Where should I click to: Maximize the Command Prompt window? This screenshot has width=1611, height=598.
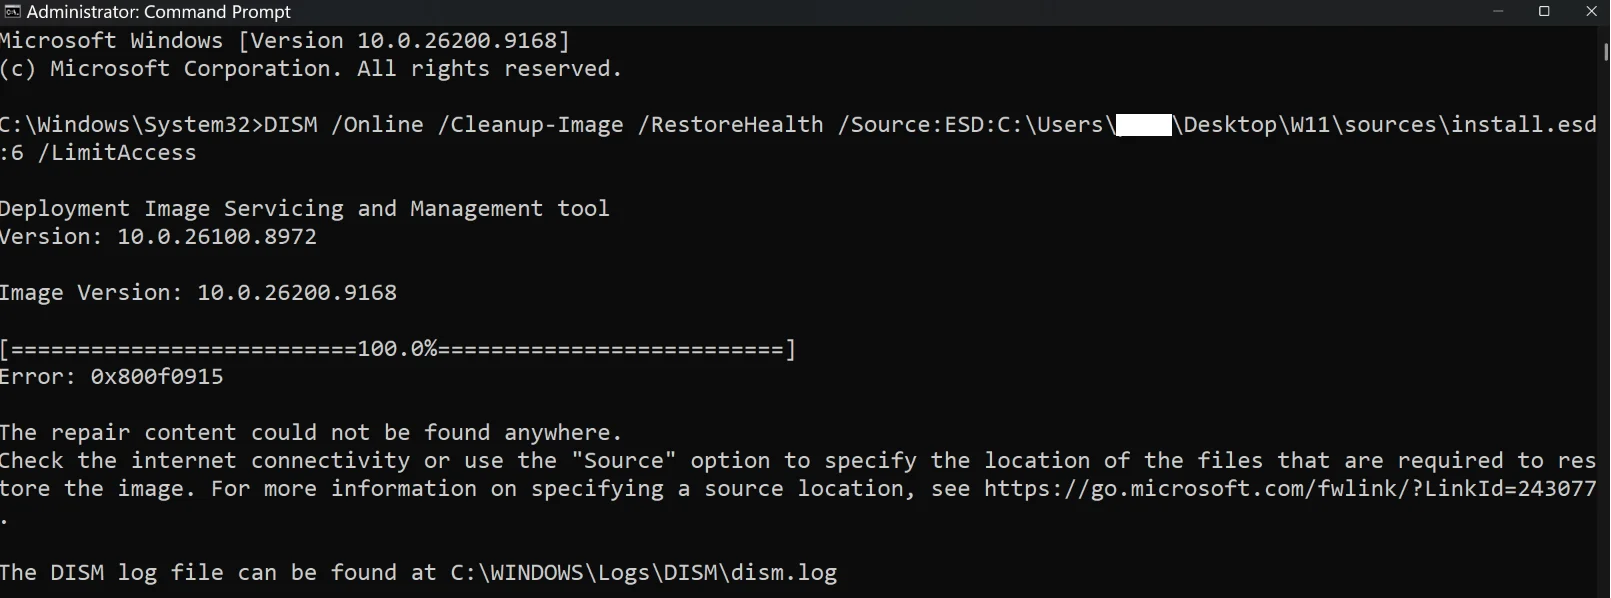[1544, 12]
